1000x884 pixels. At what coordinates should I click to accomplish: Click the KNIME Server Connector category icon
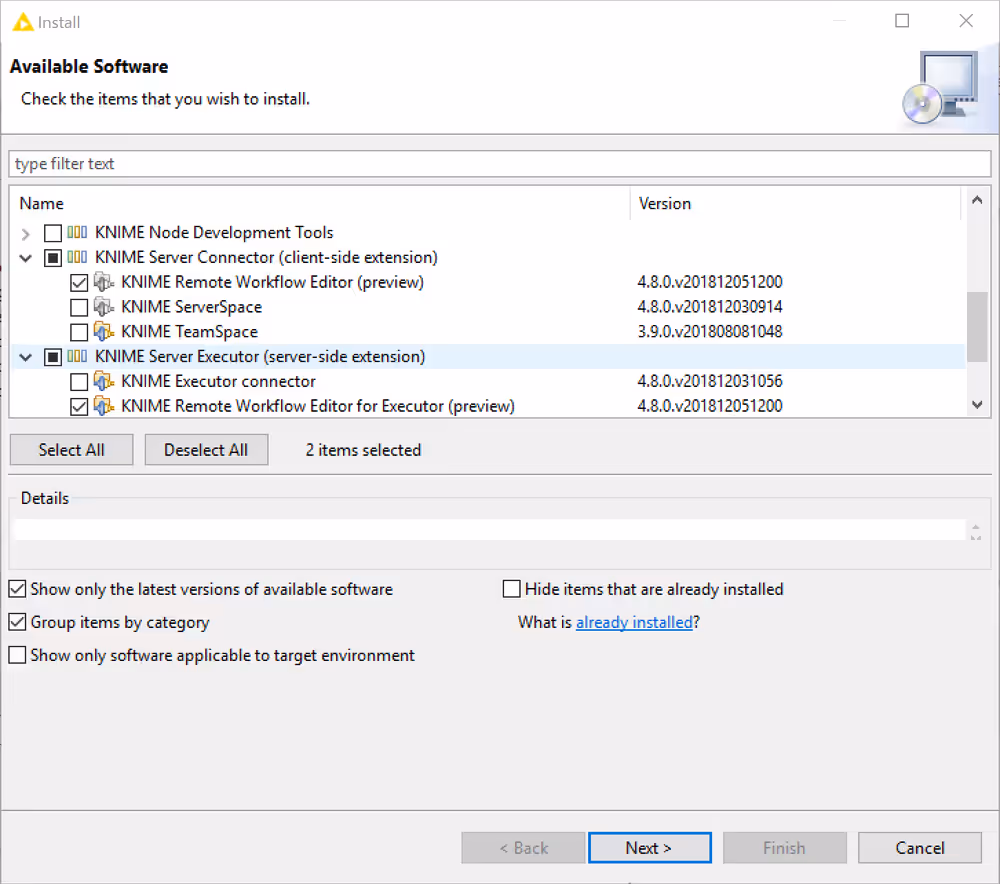click(x=78, y=257)
